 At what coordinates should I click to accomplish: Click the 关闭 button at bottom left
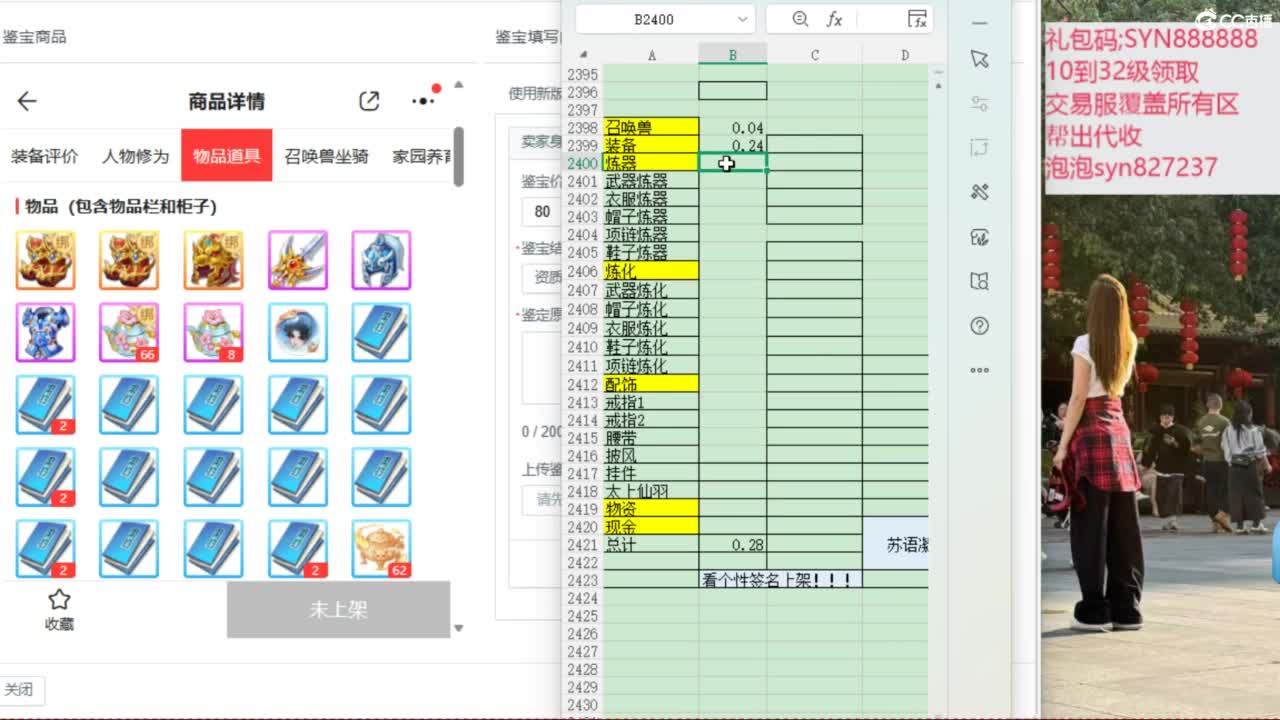tap(19, 690)
